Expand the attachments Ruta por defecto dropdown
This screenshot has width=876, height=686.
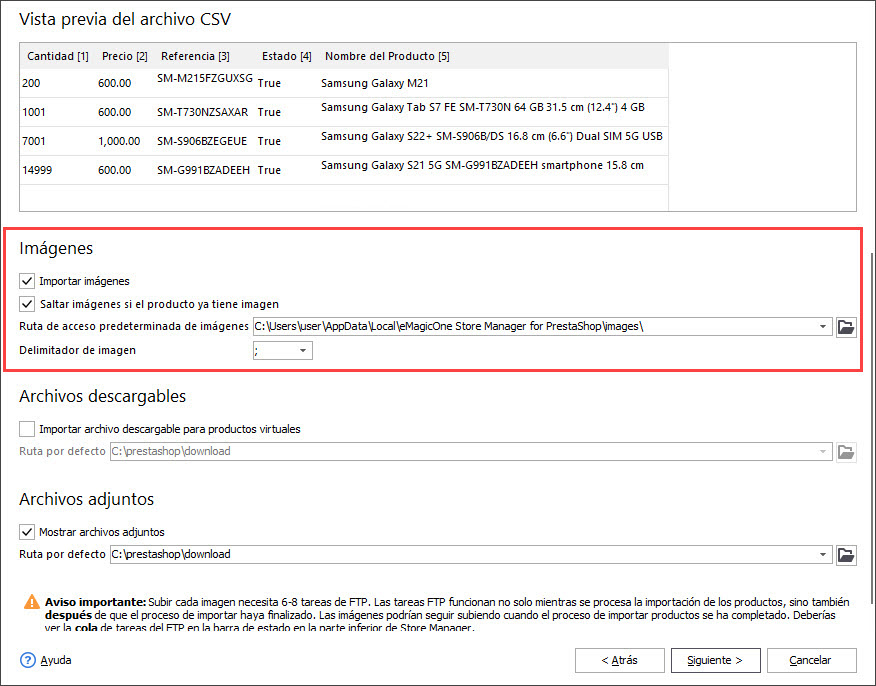point(823,555)
